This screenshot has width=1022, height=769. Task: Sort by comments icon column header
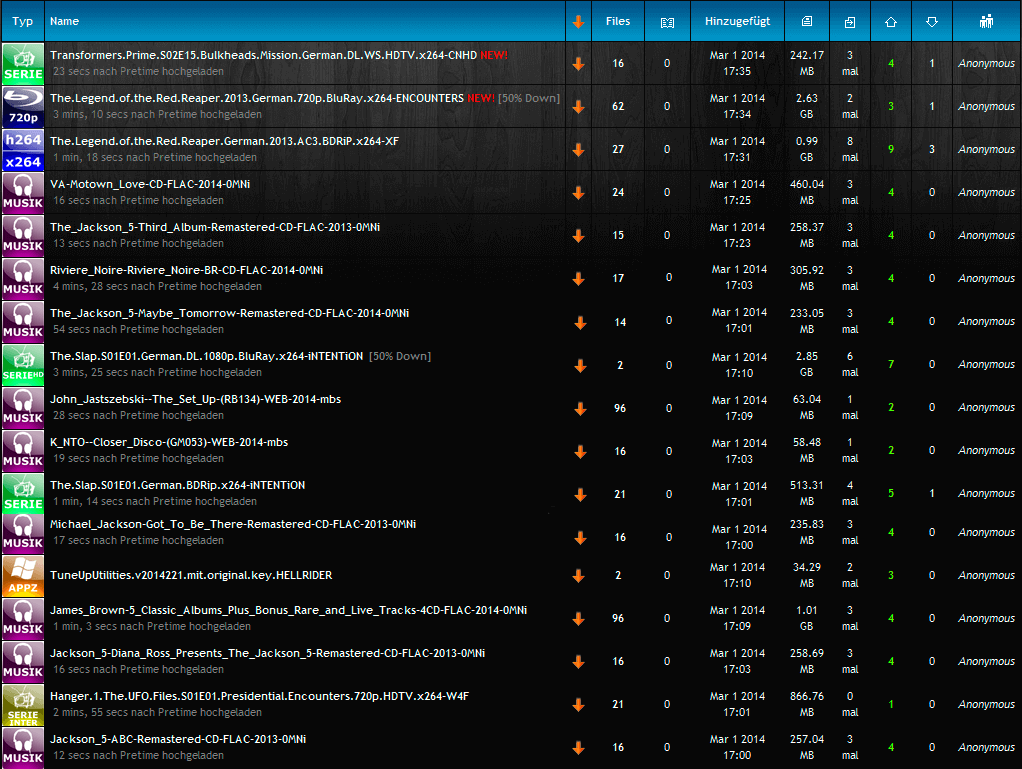[x=667, y=22]
